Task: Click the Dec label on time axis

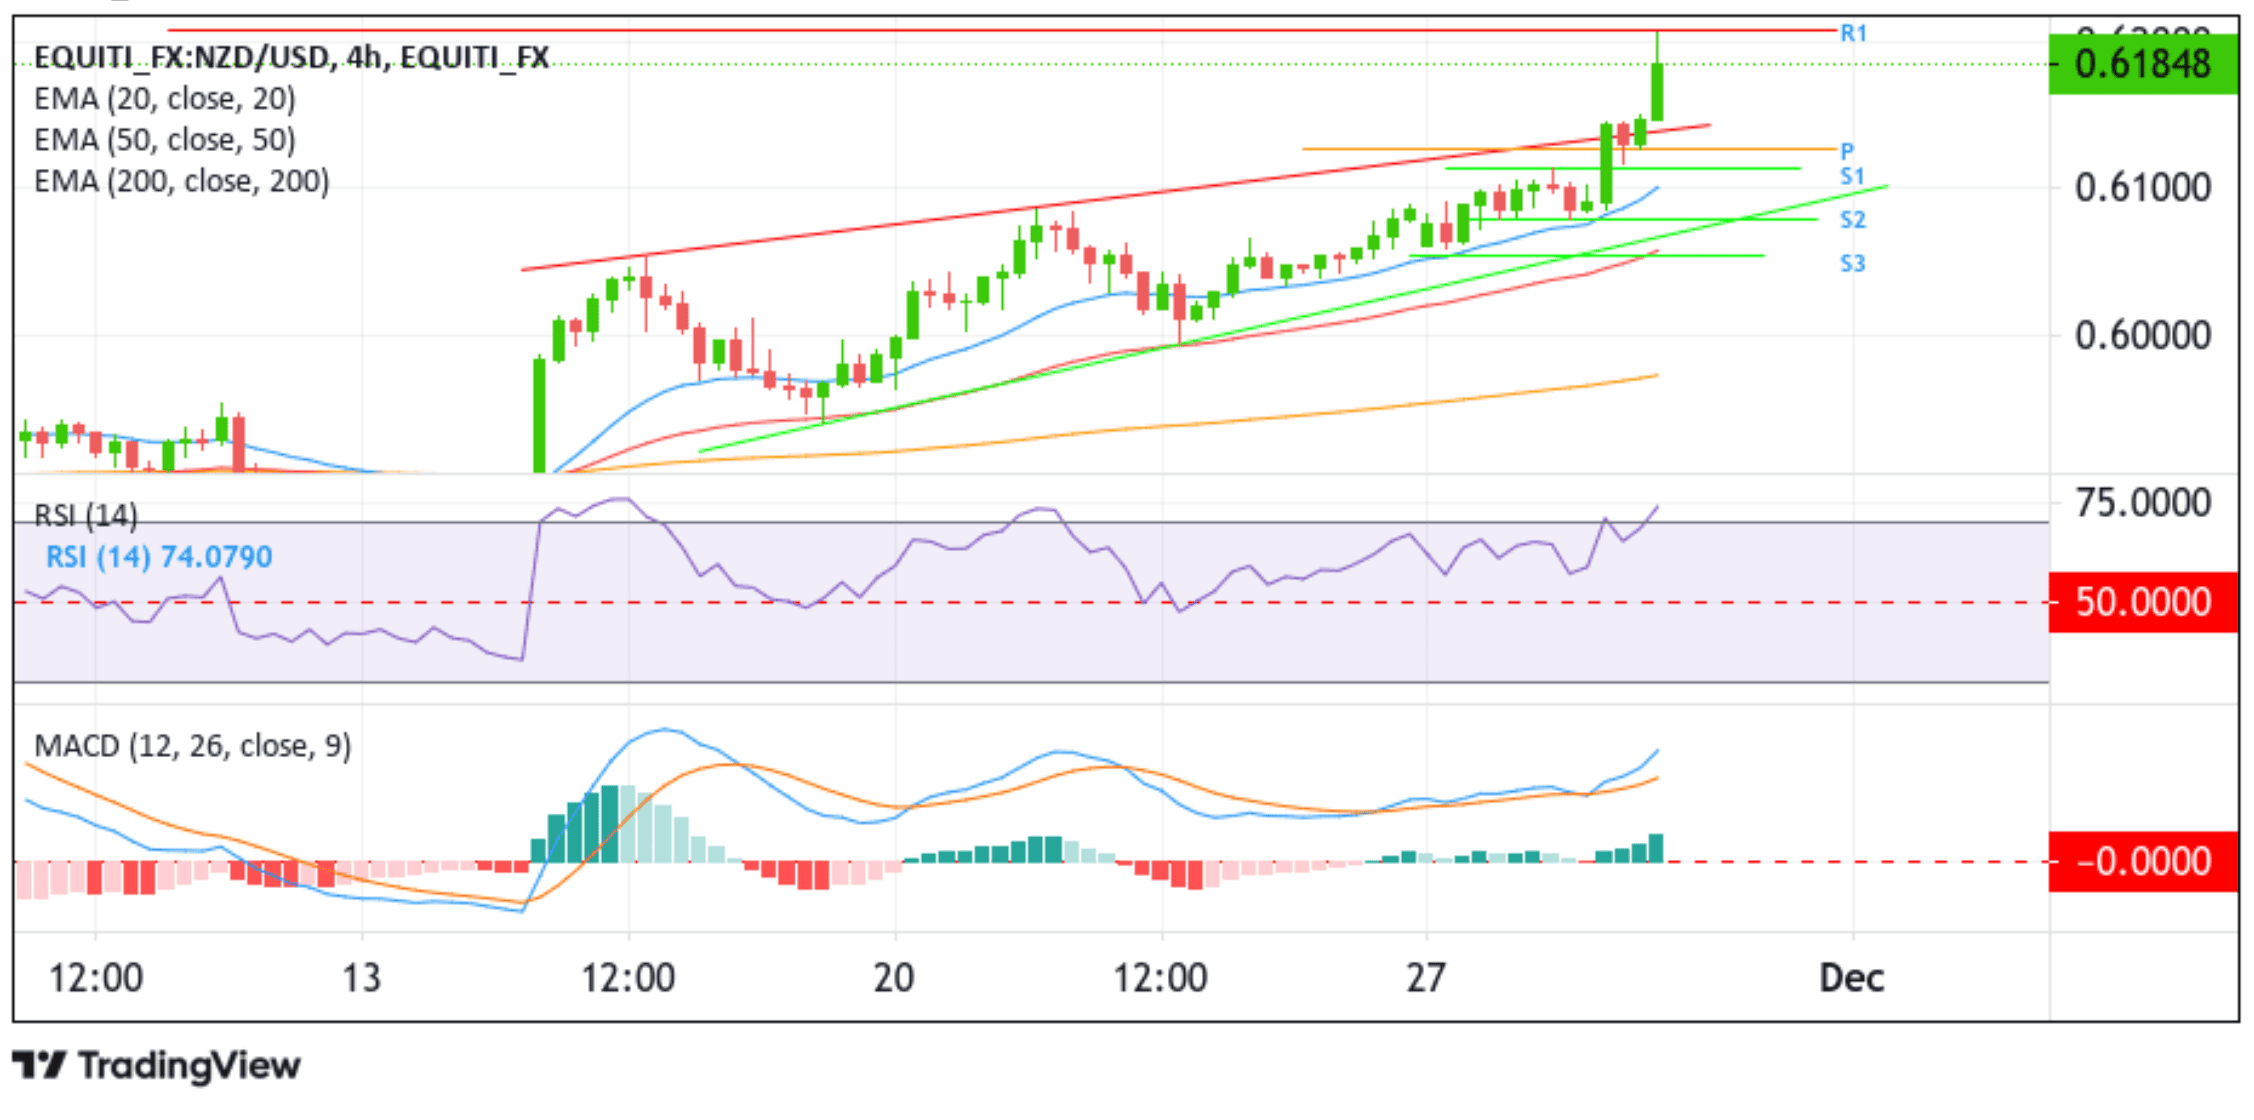Action: tap(1852, 978)
